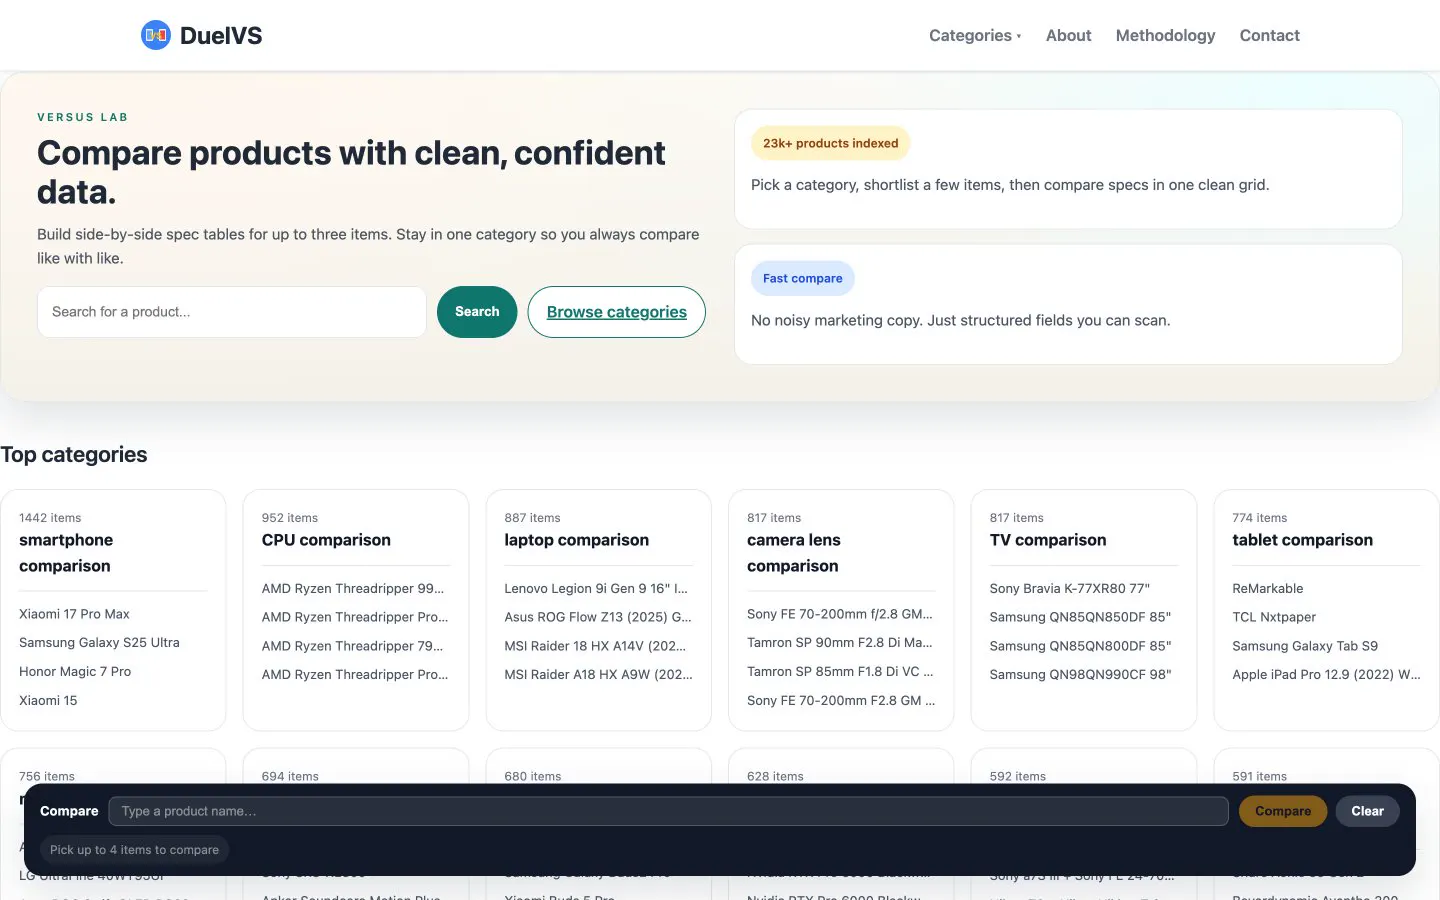Open Apple iPad Pro 12.9 (2022) entry
This screenshot has width=1440, height=900.
tap(1326, 675)
